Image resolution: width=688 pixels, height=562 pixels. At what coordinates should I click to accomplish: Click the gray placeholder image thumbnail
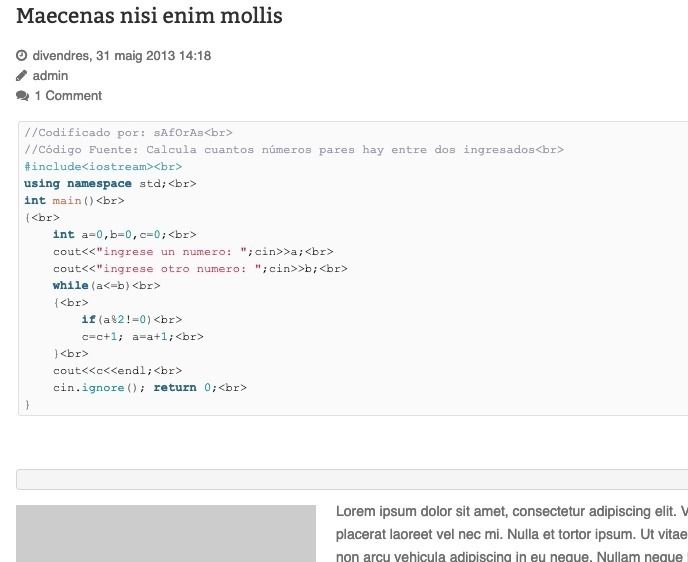[x=166, y=533]
